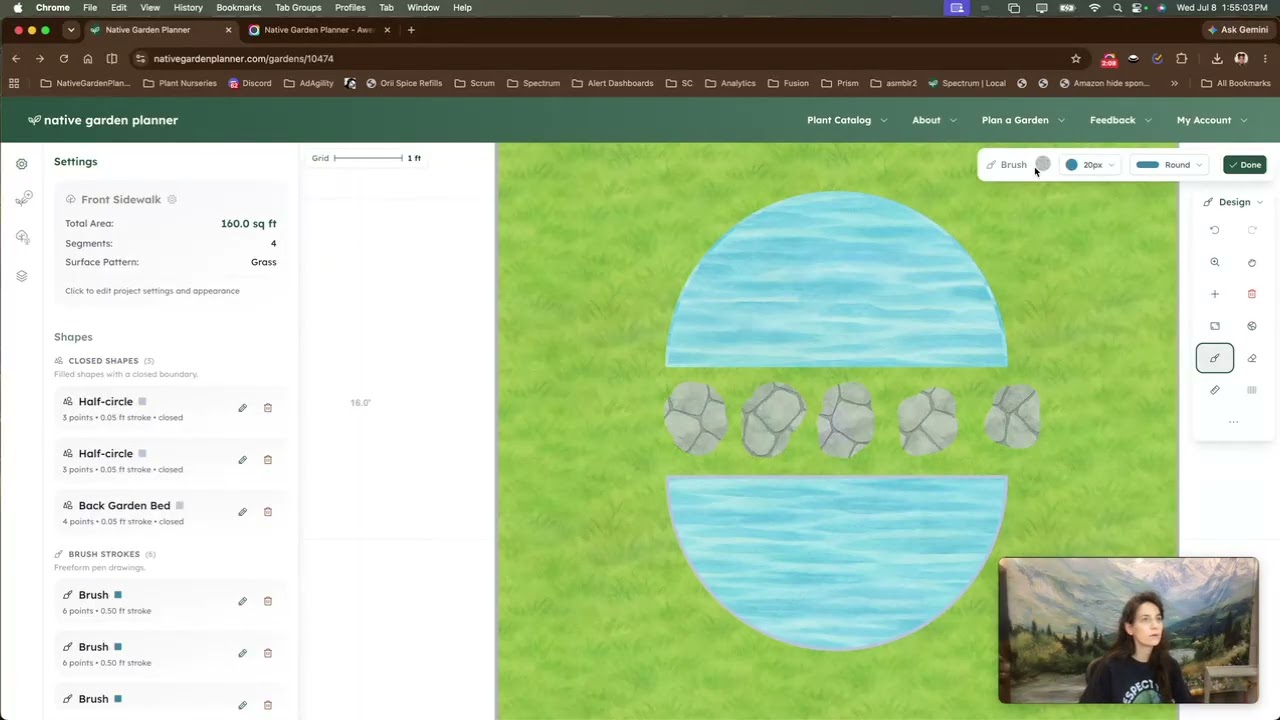Open the Plant Nurseries bookmark folder
Screen dimensions: 1280x720
[180, 83]
